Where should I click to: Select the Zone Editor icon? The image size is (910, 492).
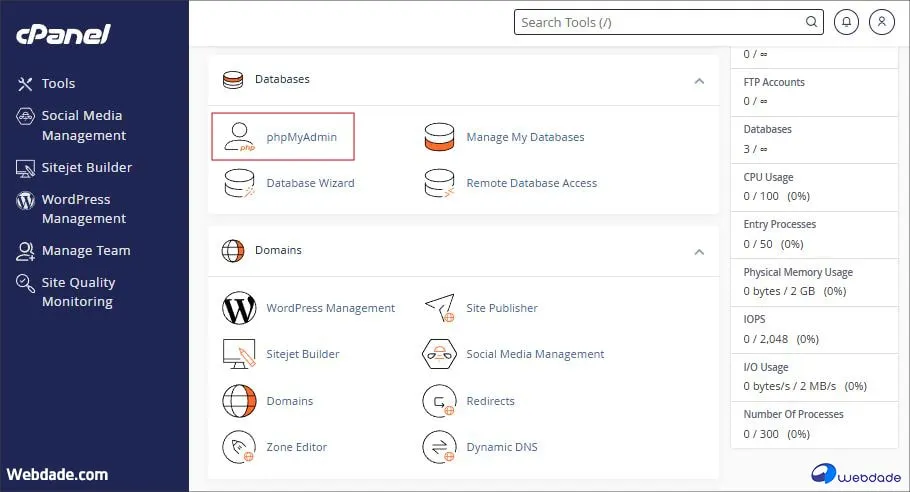tap(240, 447)
